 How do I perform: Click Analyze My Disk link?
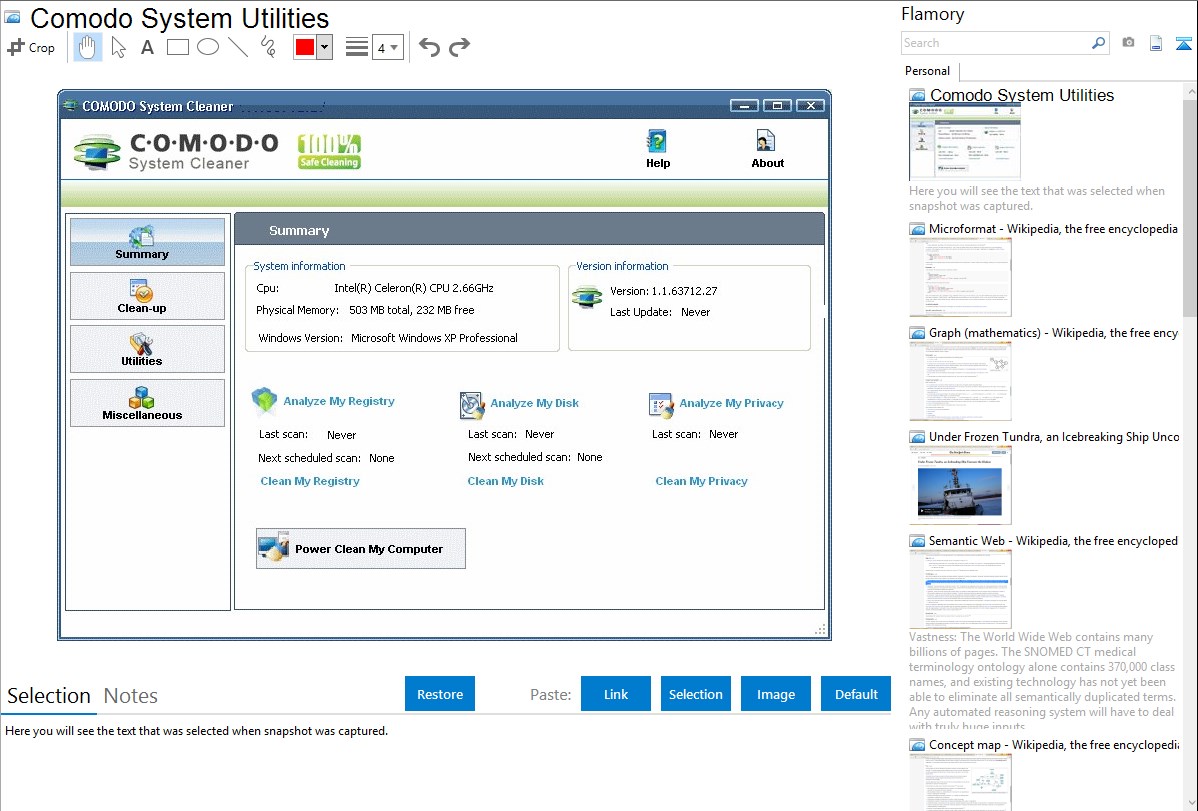coord(534,403)
